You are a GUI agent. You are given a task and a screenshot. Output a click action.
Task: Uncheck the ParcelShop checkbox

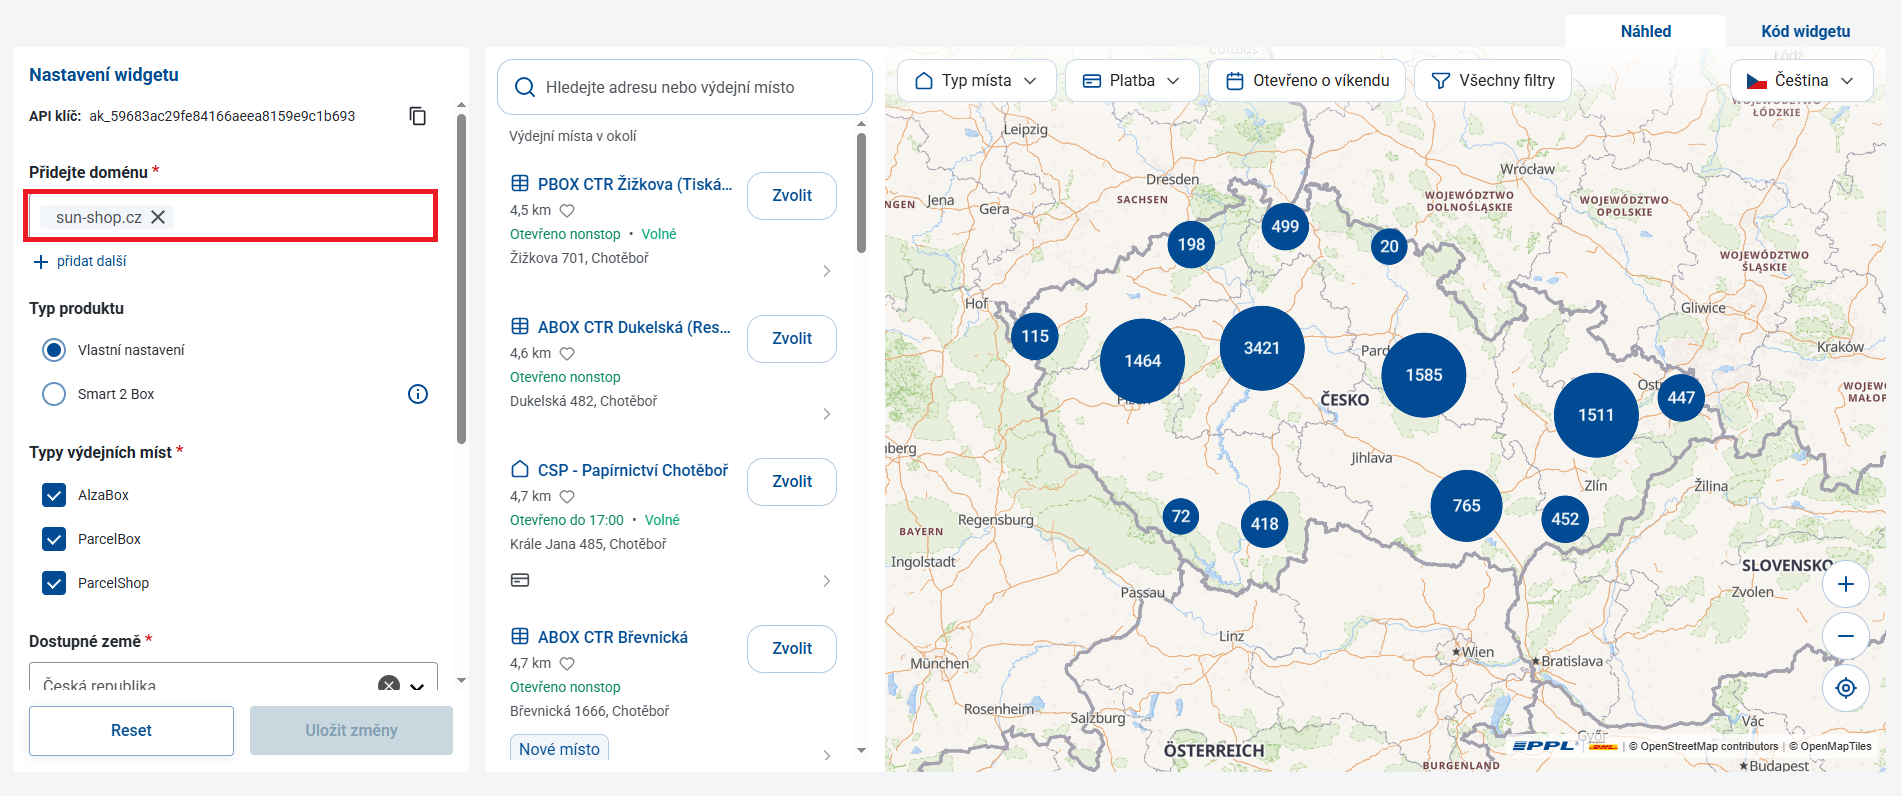point(54,583)
